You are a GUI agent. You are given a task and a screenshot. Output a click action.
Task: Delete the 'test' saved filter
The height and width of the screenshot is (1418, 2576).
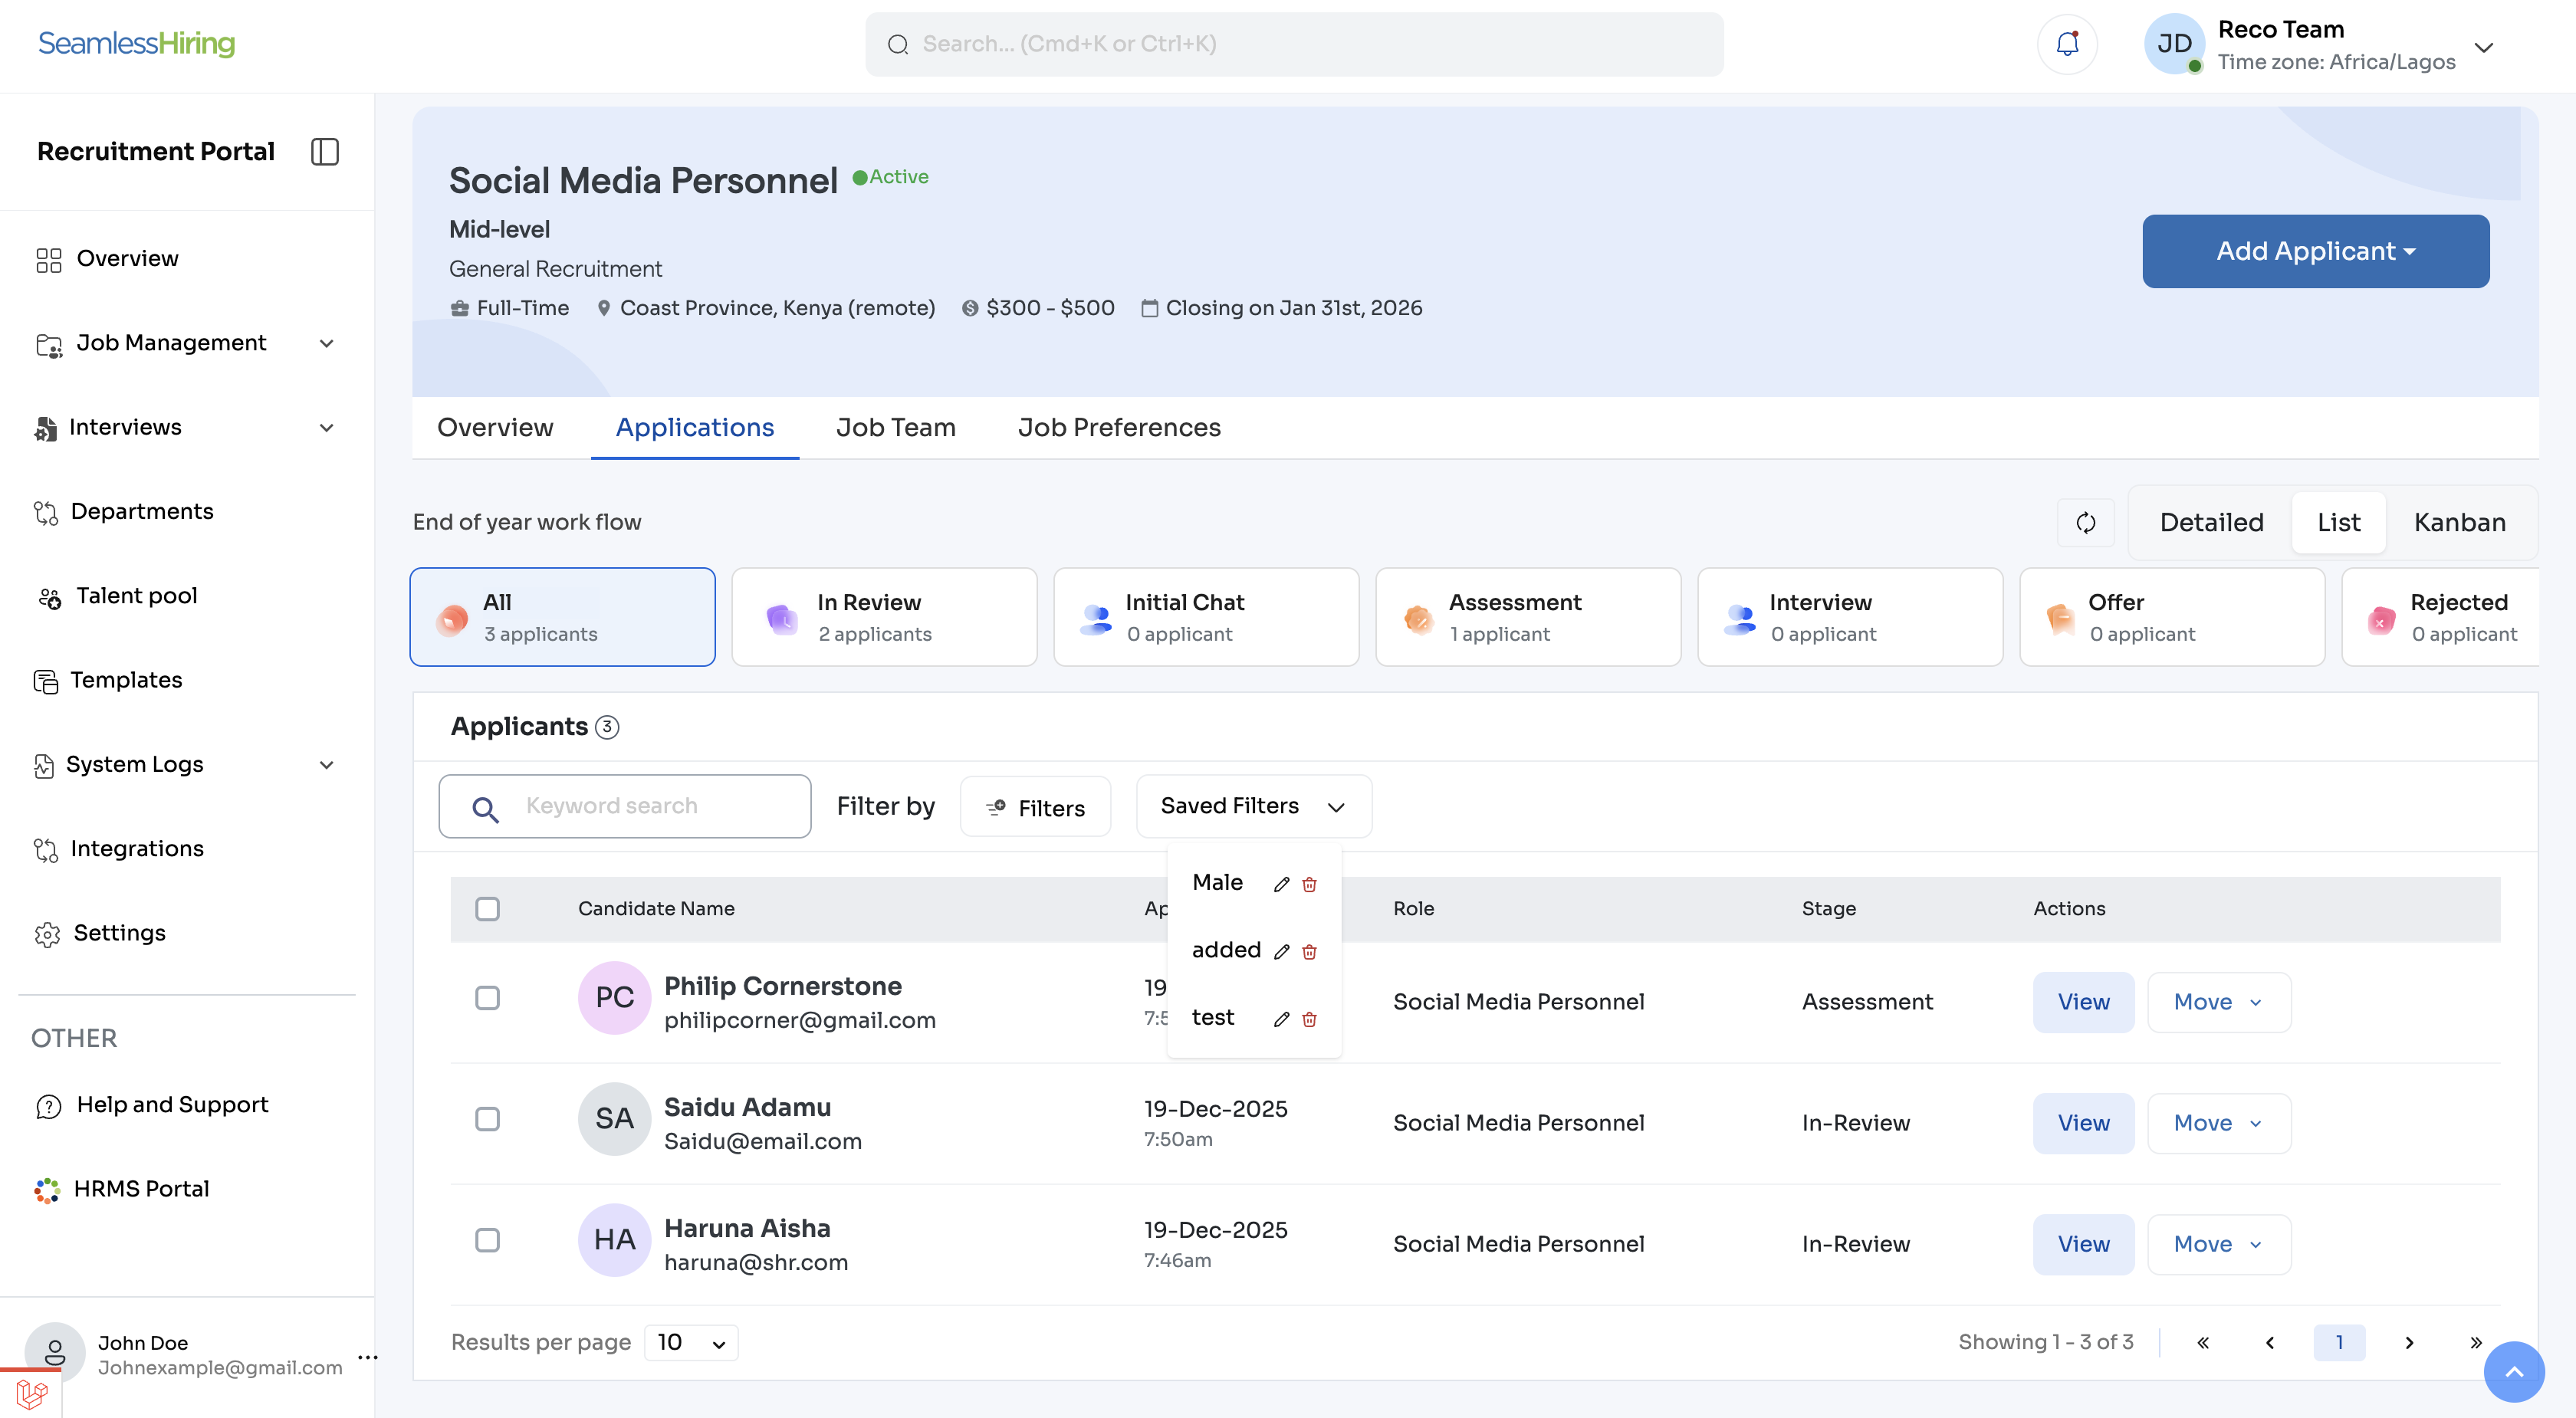pos(1309,1019)
